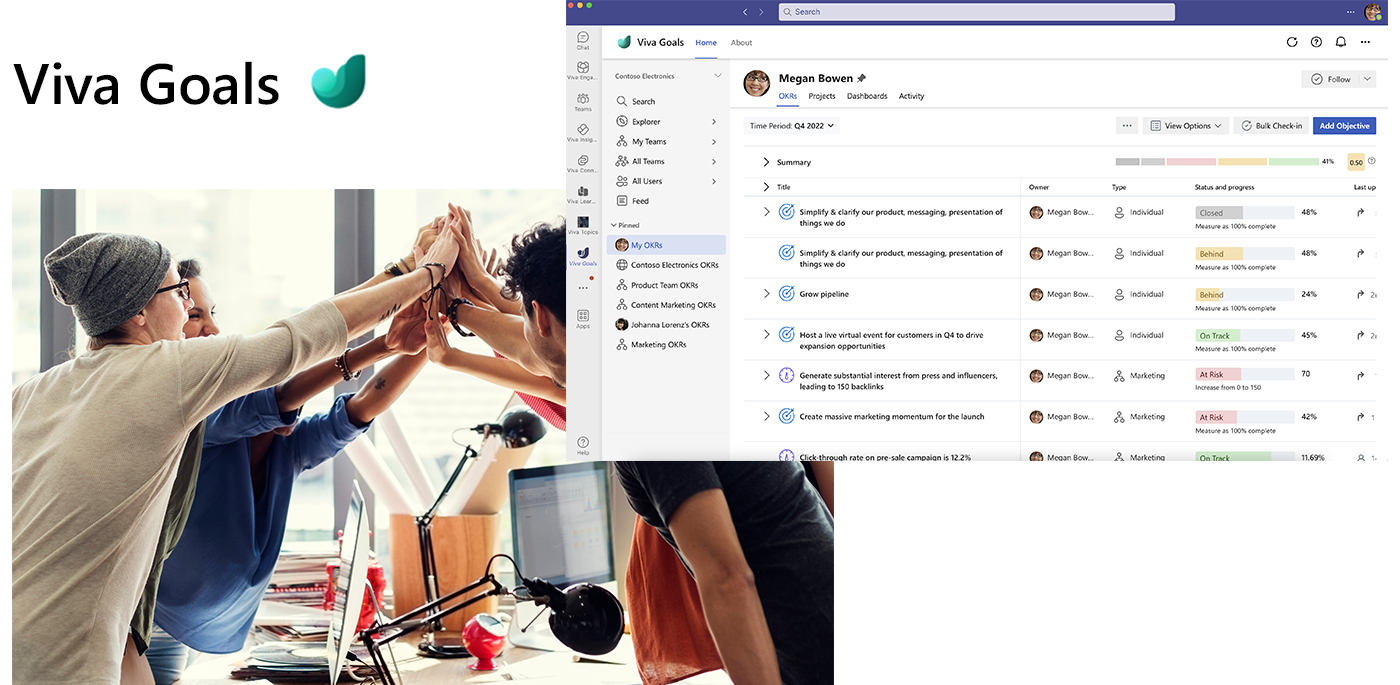Click the Follow button

pyautogui.click(x=1331, y=79)
